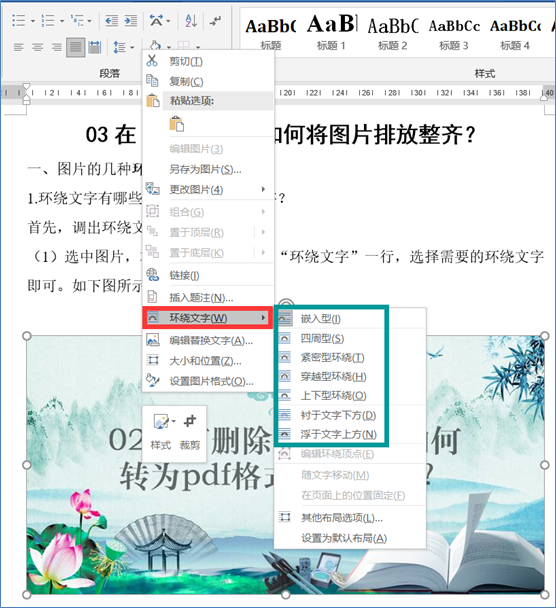
Task: Increase the paragraph indent
Action: pyautogui.click(x=131, y=20)
